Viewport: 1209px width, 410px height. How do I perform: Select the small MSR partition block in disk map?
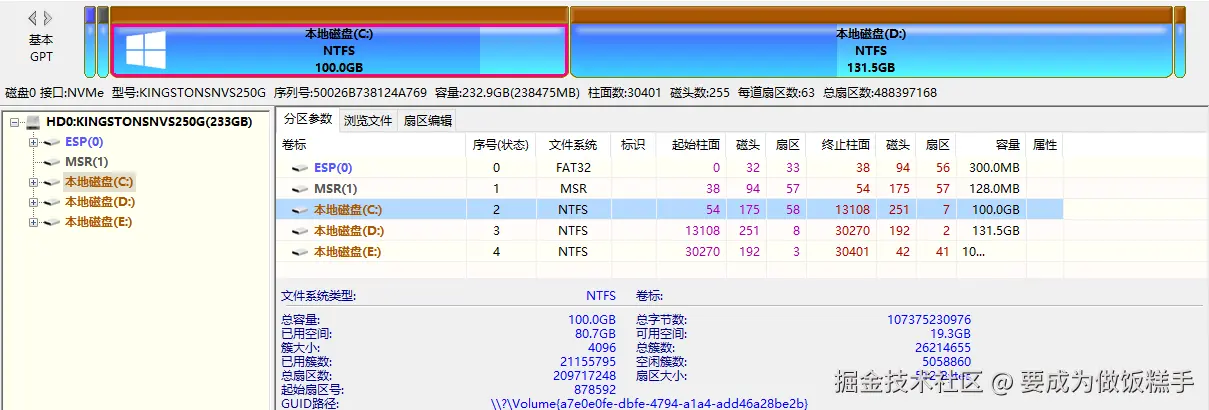click(103, 42)
